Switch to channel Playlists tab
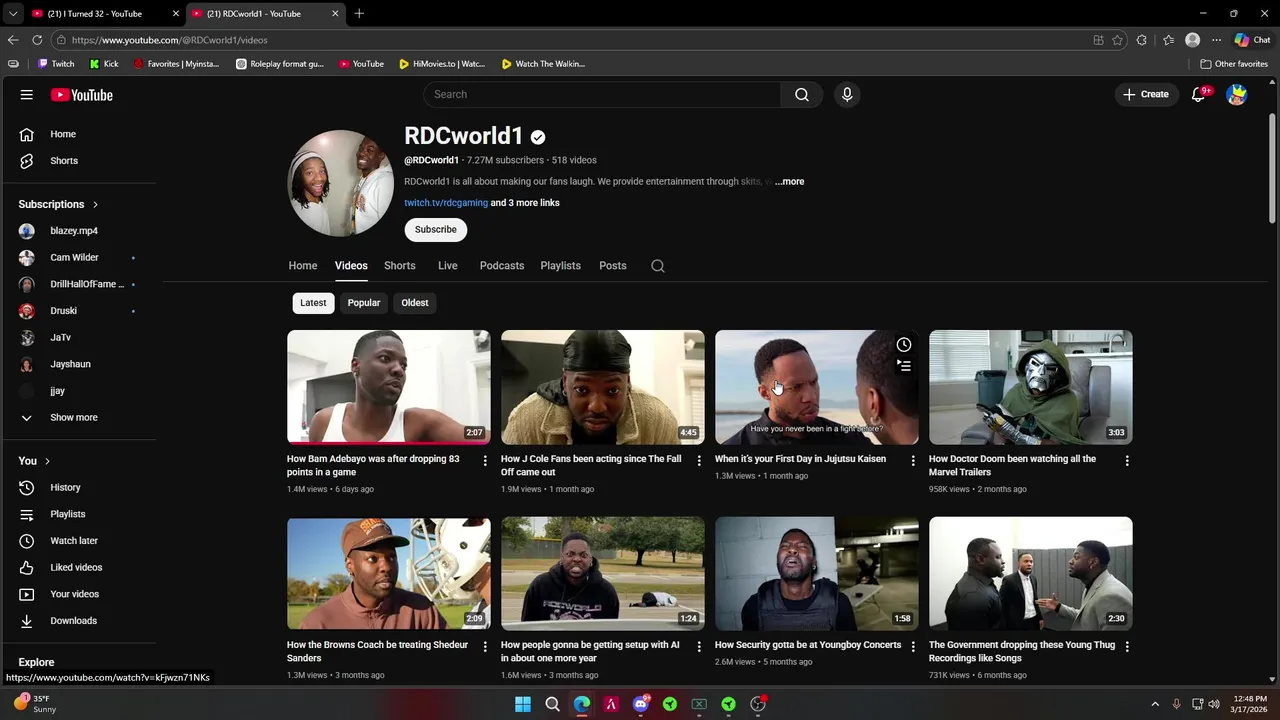This screenshot has width=1280, height=720. point(560,266)
